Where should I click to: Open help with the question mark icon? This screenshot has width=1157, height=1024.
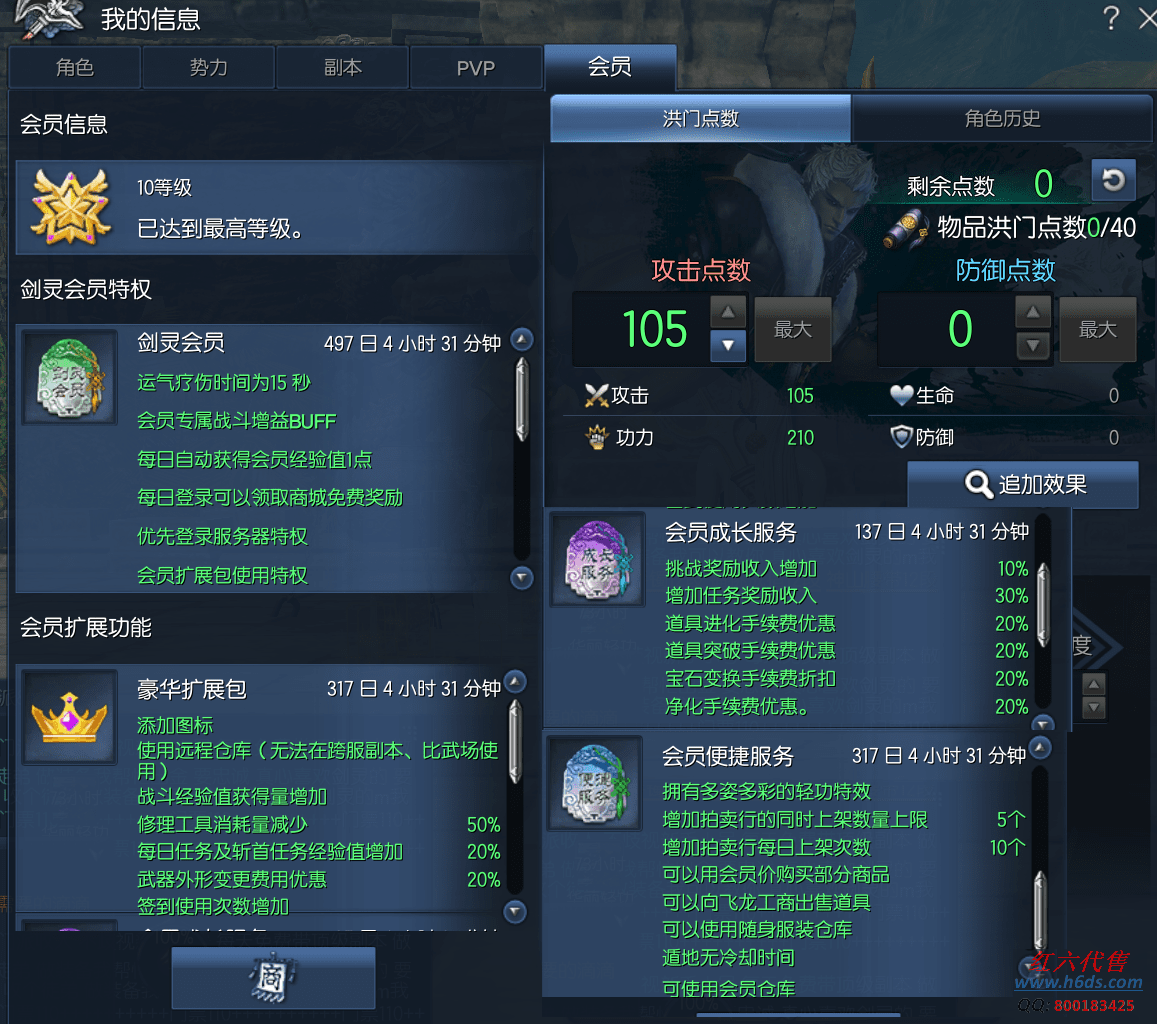(x=1111, y=18)
